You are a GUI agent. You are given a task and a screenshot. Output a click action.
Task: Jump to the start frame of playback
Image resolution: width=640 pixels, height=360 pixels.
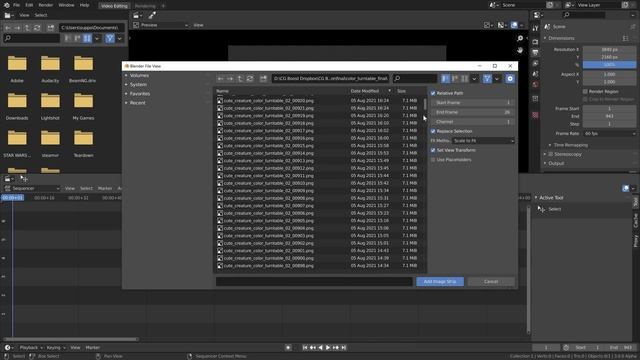coord(305,348)
